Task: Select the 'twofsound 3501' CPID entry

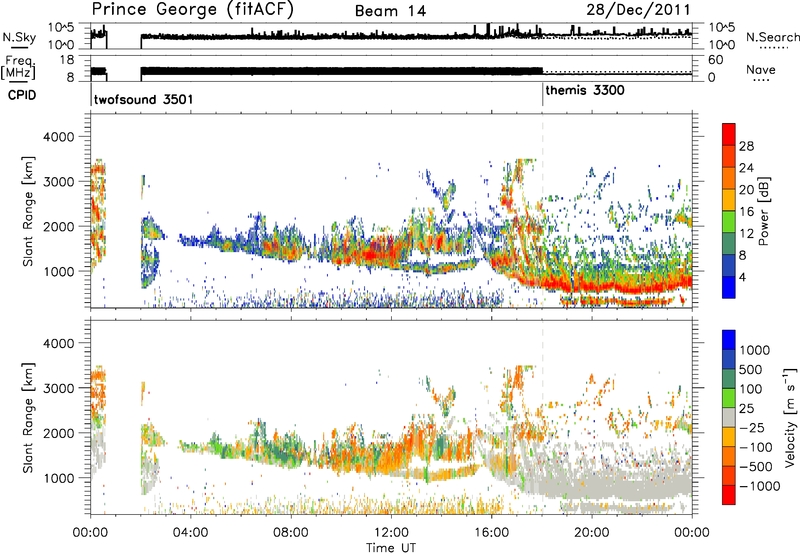Action: click(x=143, y=99)
